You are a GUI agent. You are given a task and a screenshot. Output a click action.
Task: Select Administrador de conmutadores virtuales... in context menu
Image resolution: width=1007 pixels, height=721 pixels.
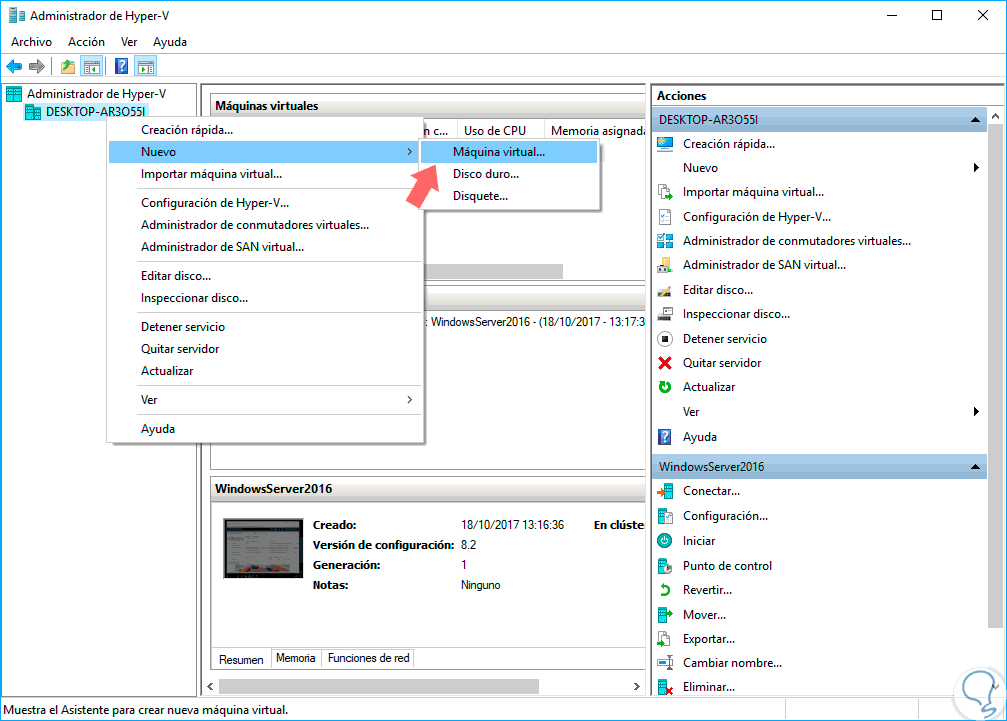pos(267,225)
